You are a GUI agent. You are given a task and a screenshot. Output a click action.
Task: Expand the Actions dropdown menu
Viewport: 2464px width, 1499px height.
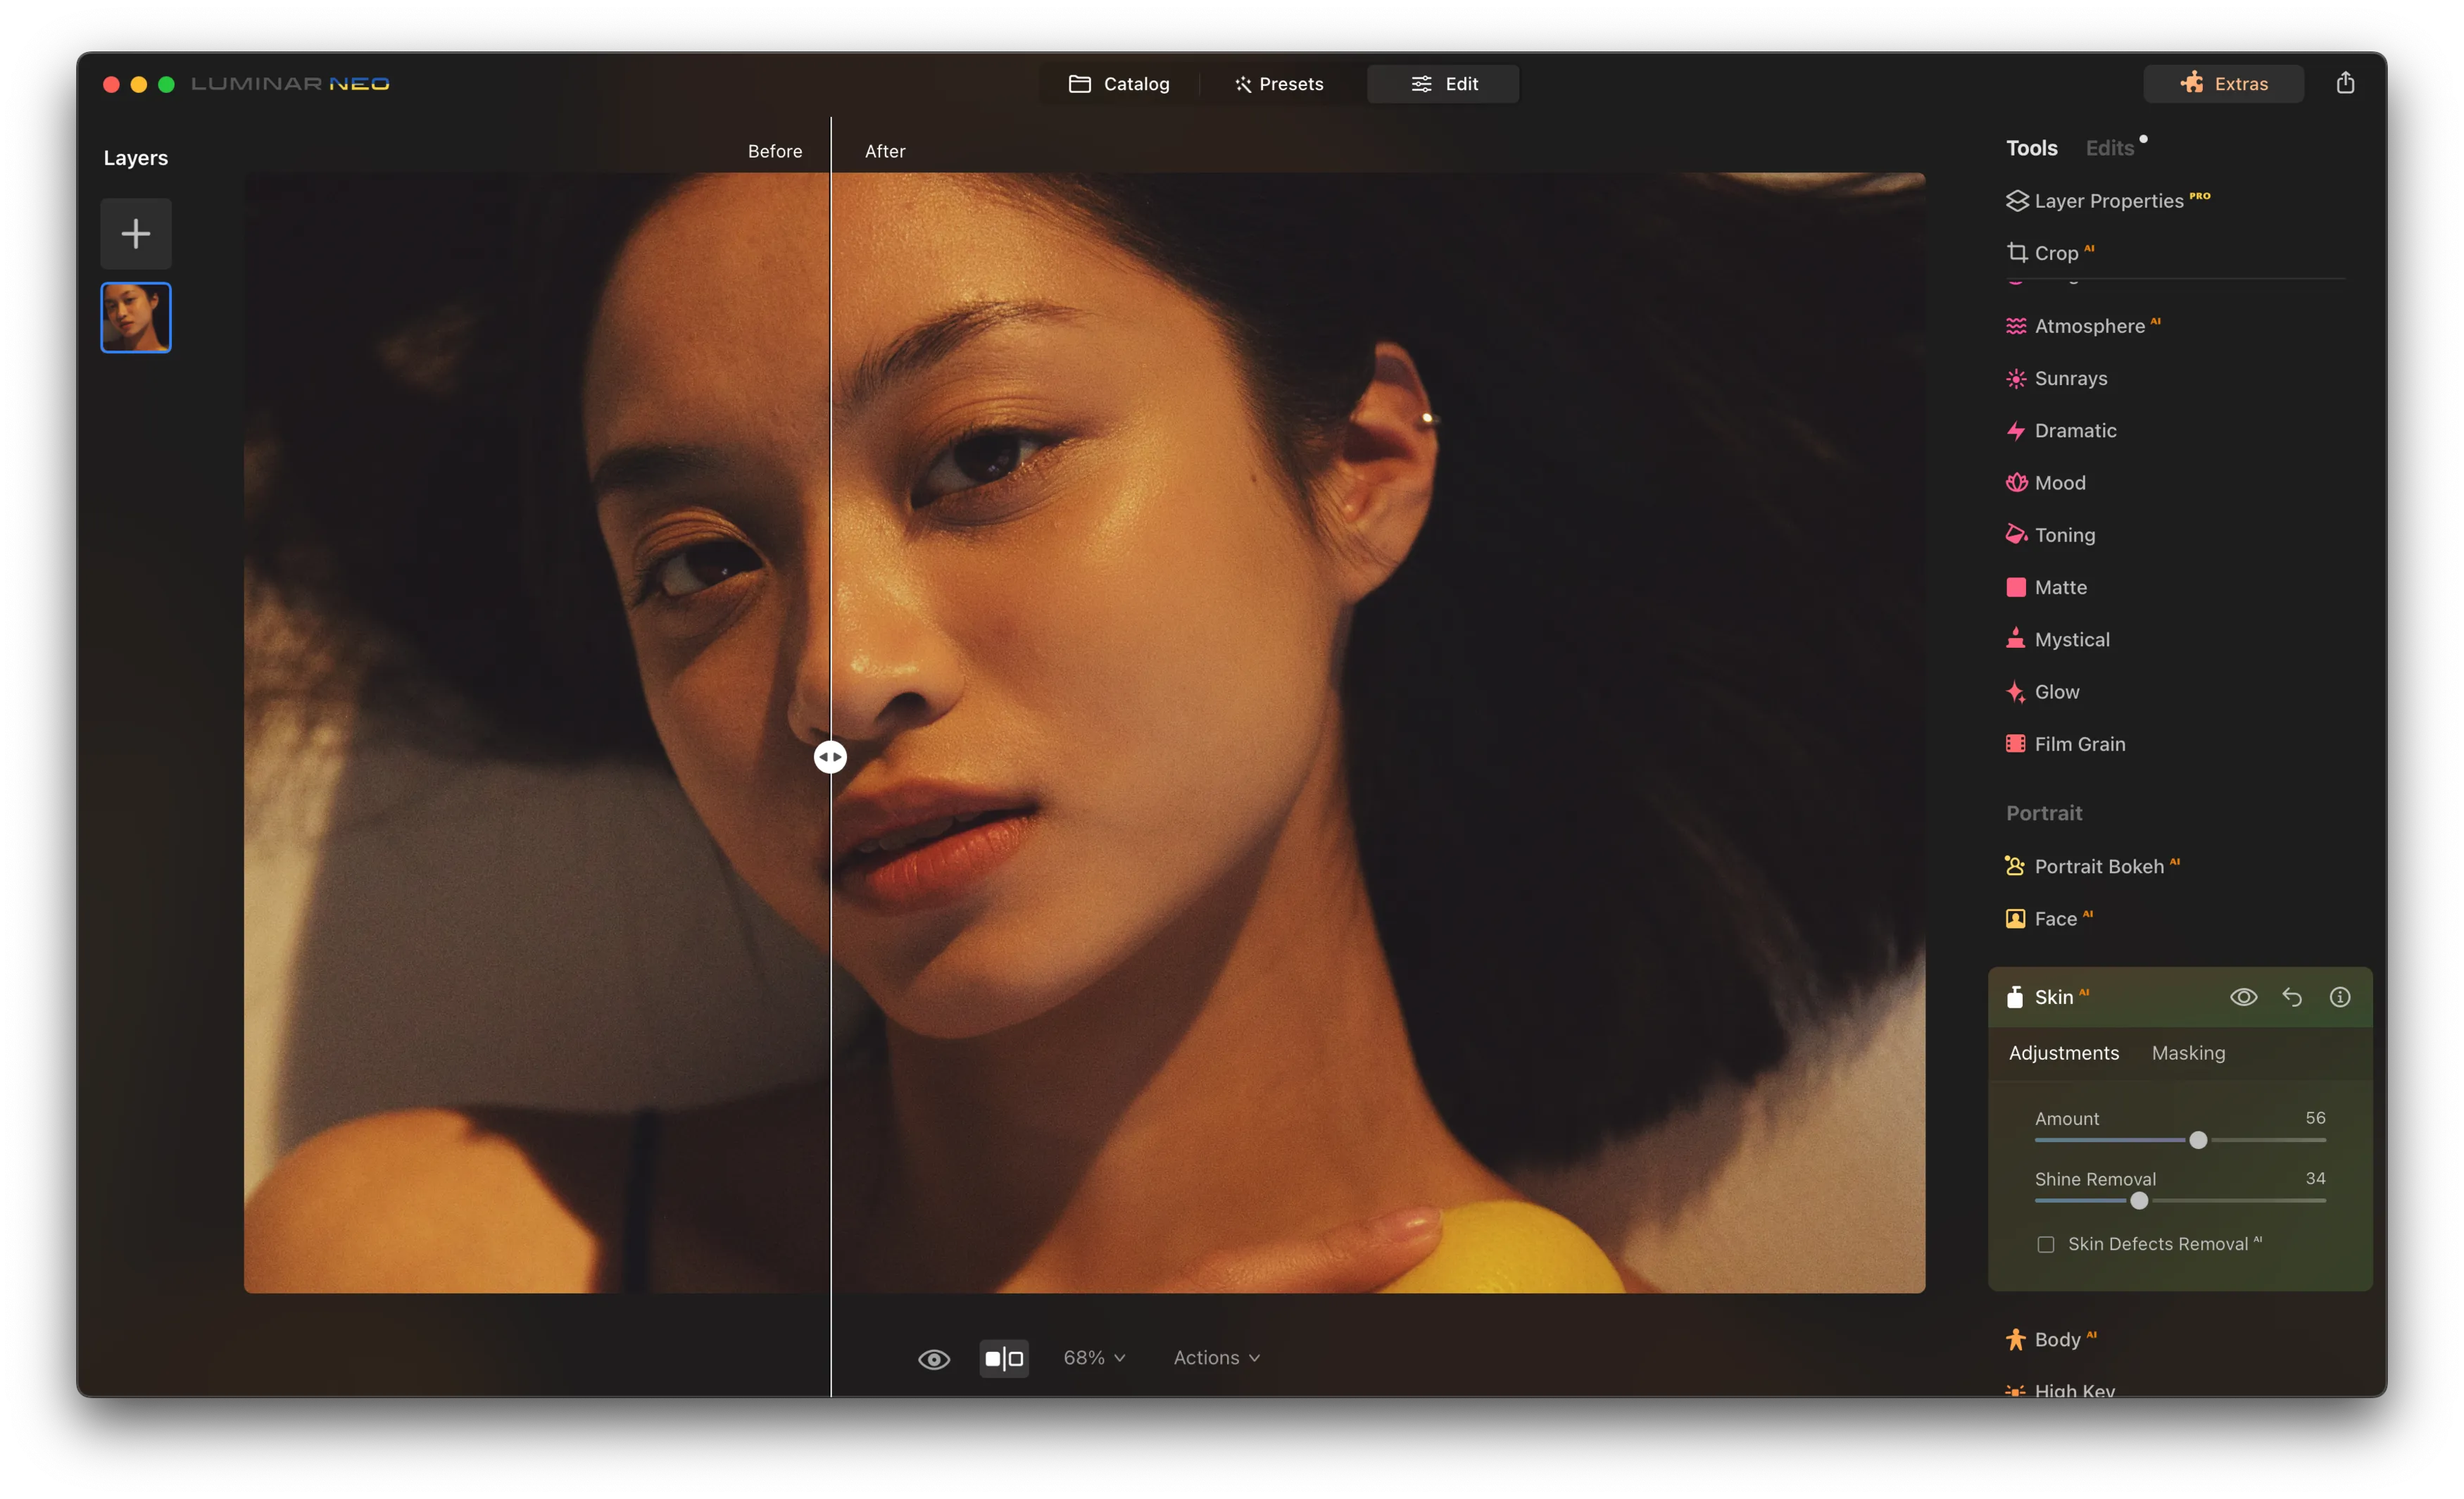1215,1358
